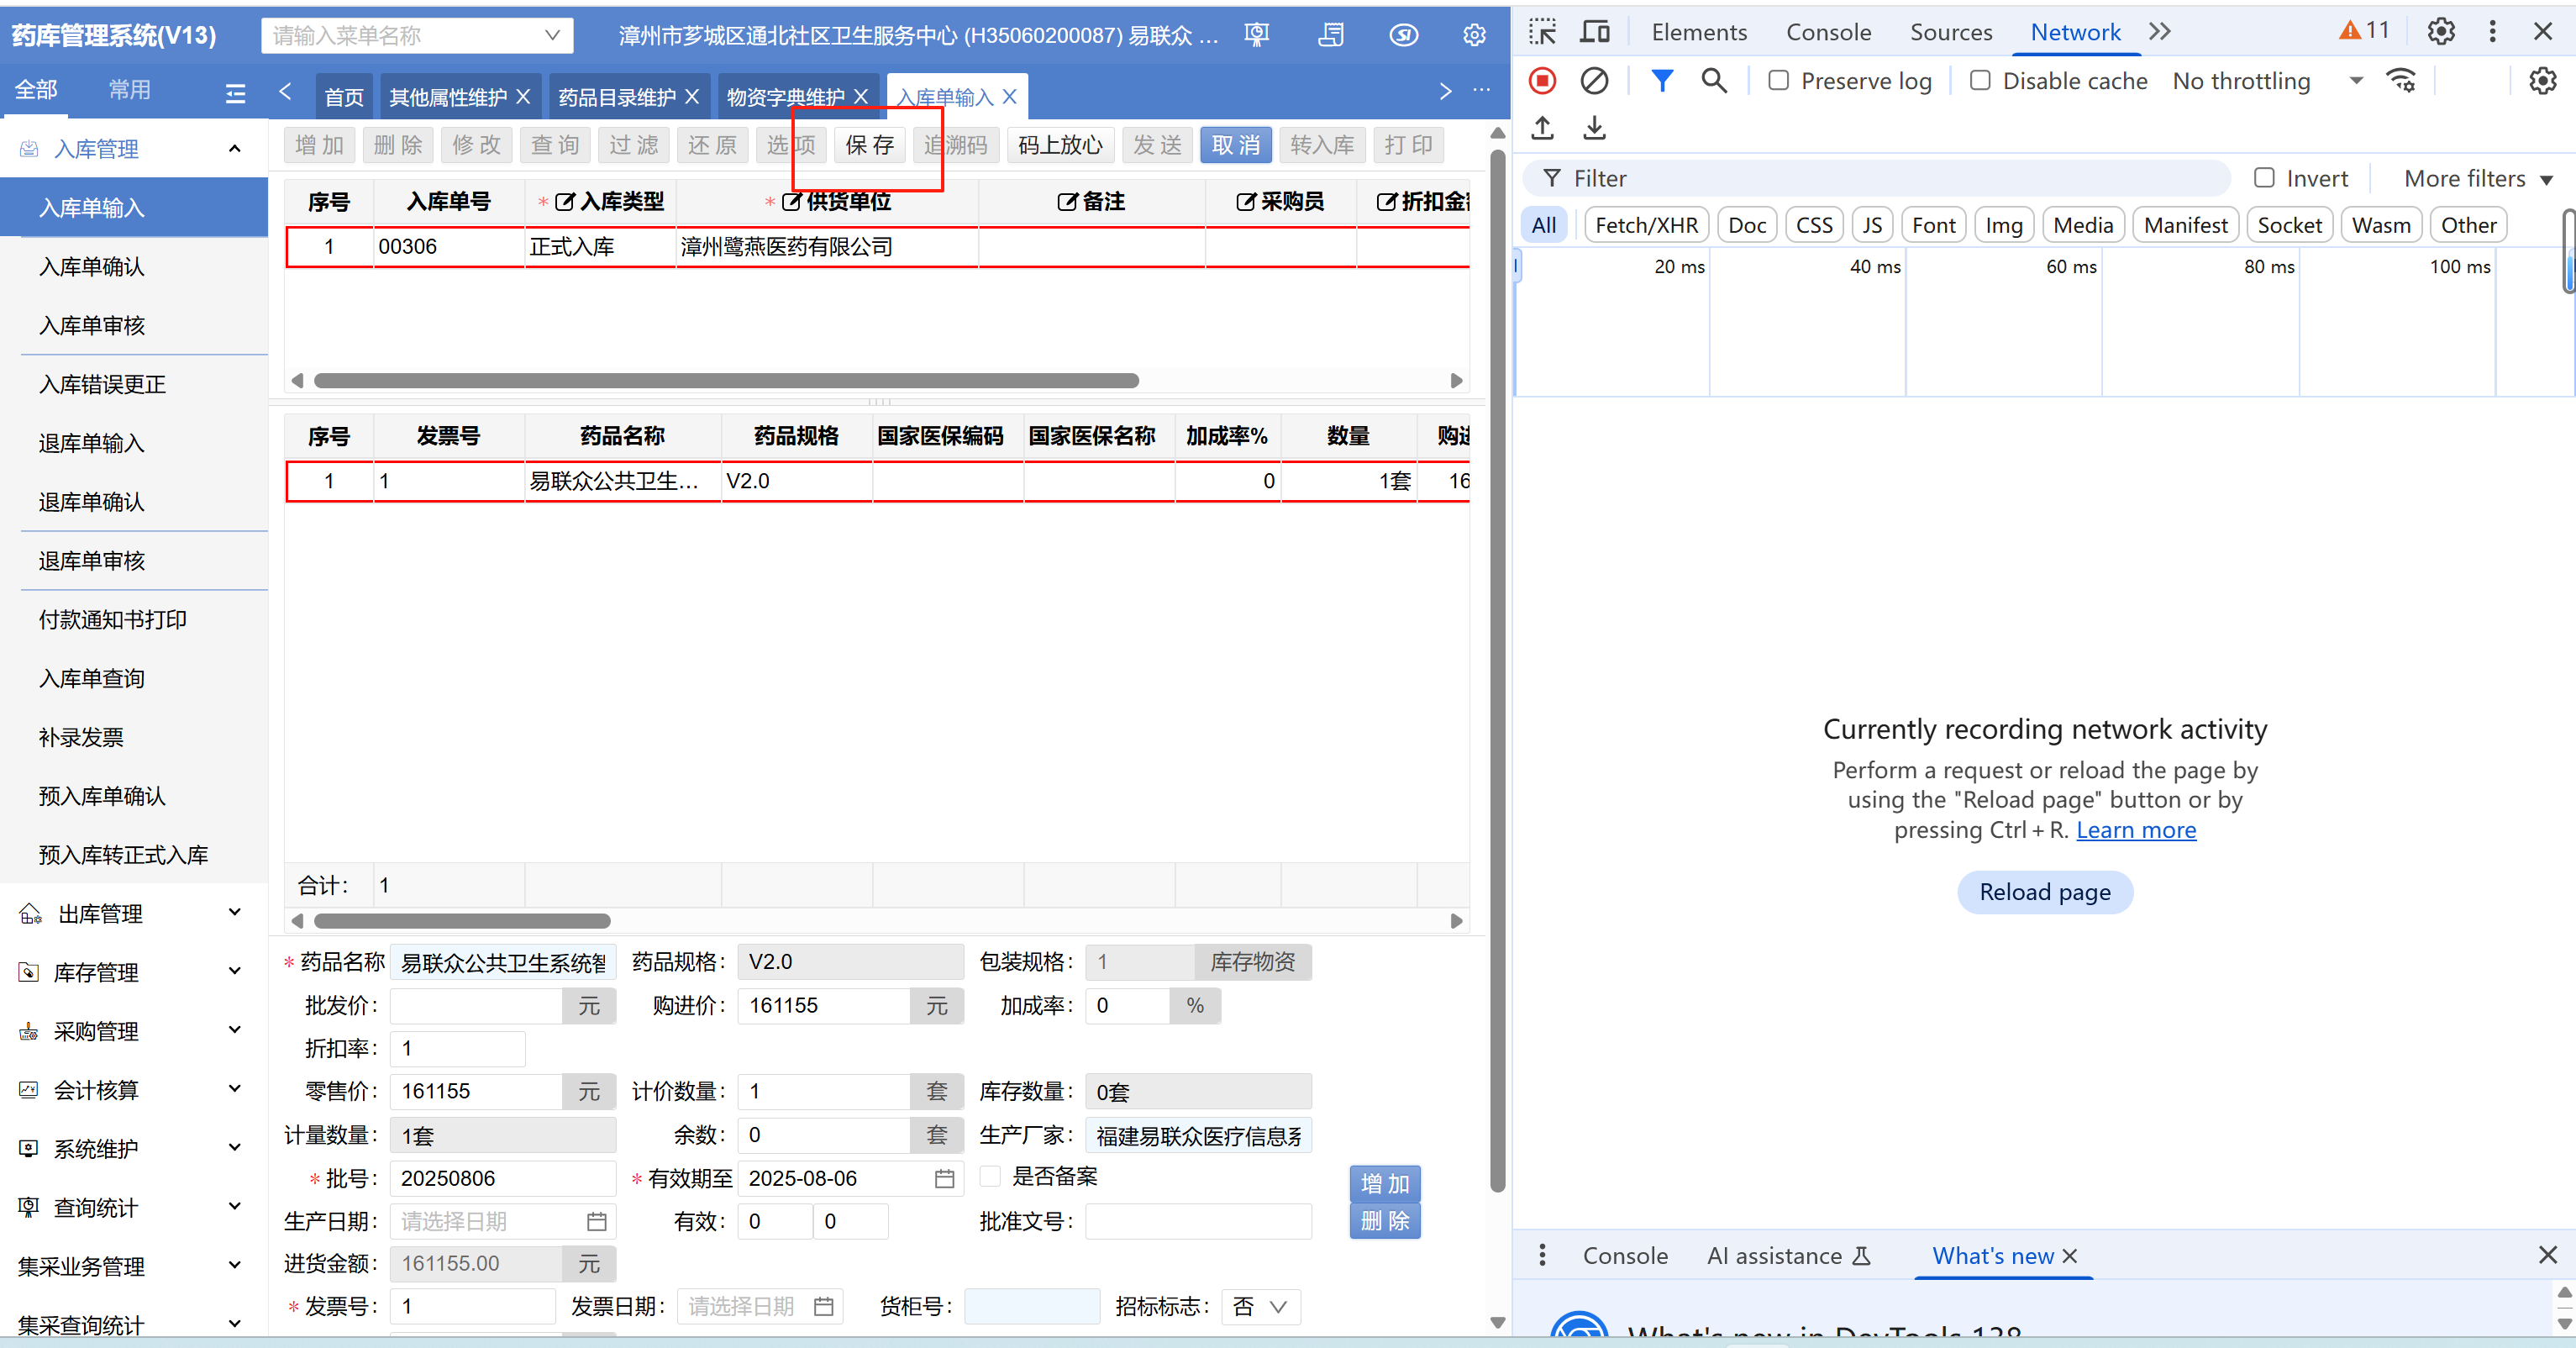Screen dimensions: 2576x1348
Task: Open the network search magnifier icon
Action: (x=1714, y=80)
